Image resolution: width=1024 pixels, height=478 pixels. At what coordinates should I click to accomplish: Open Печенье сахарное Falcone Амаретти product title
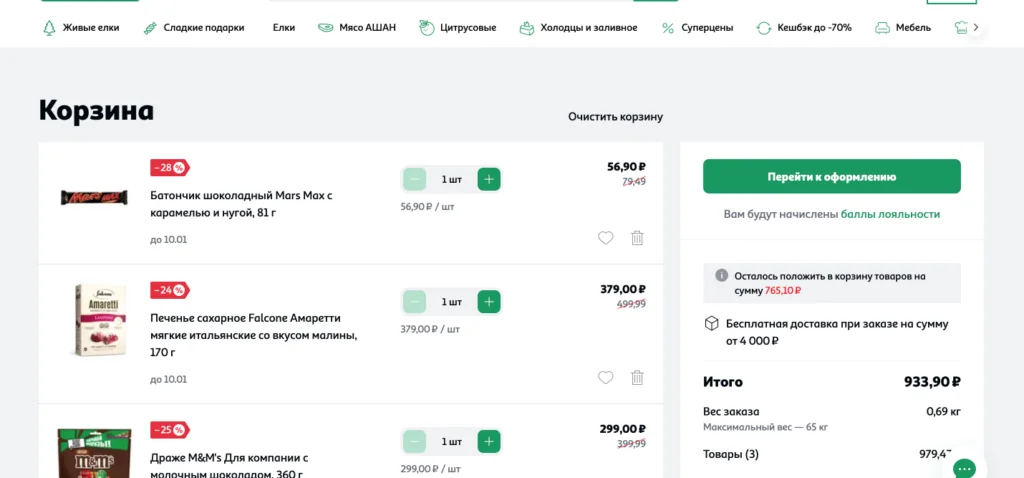pyautogui.click(x=253, y=335)
